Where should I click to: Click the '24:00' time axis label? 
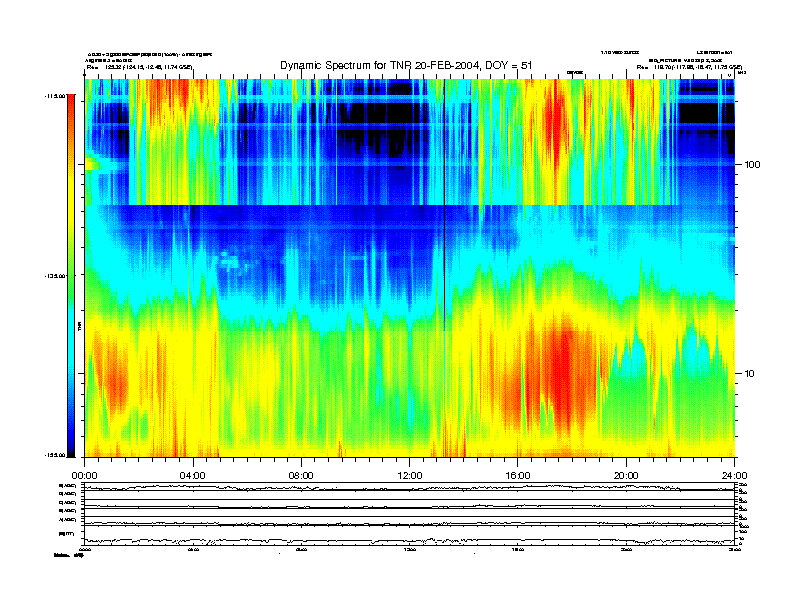point(734,476)
